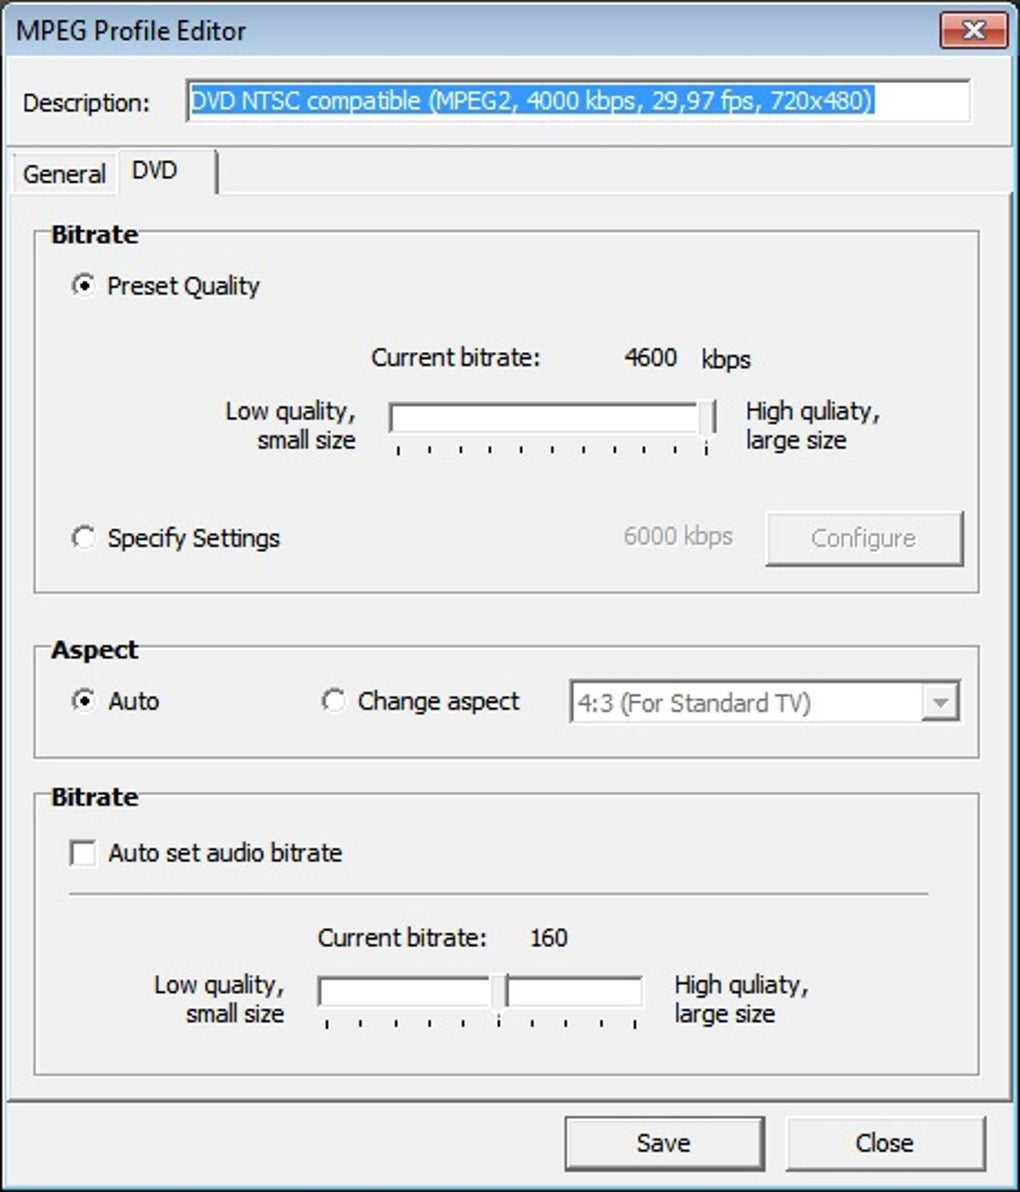Switch to the General tab

click(65, 174)
